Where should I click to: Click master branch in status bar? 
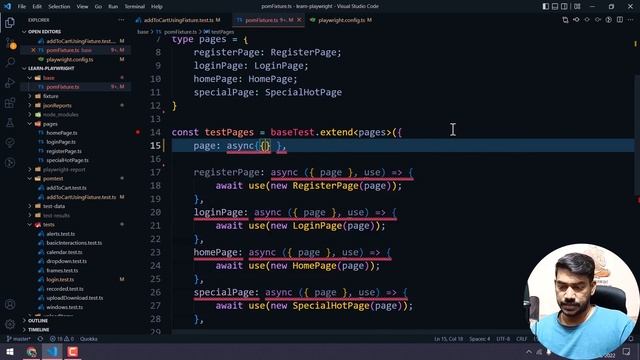[19, 339]
